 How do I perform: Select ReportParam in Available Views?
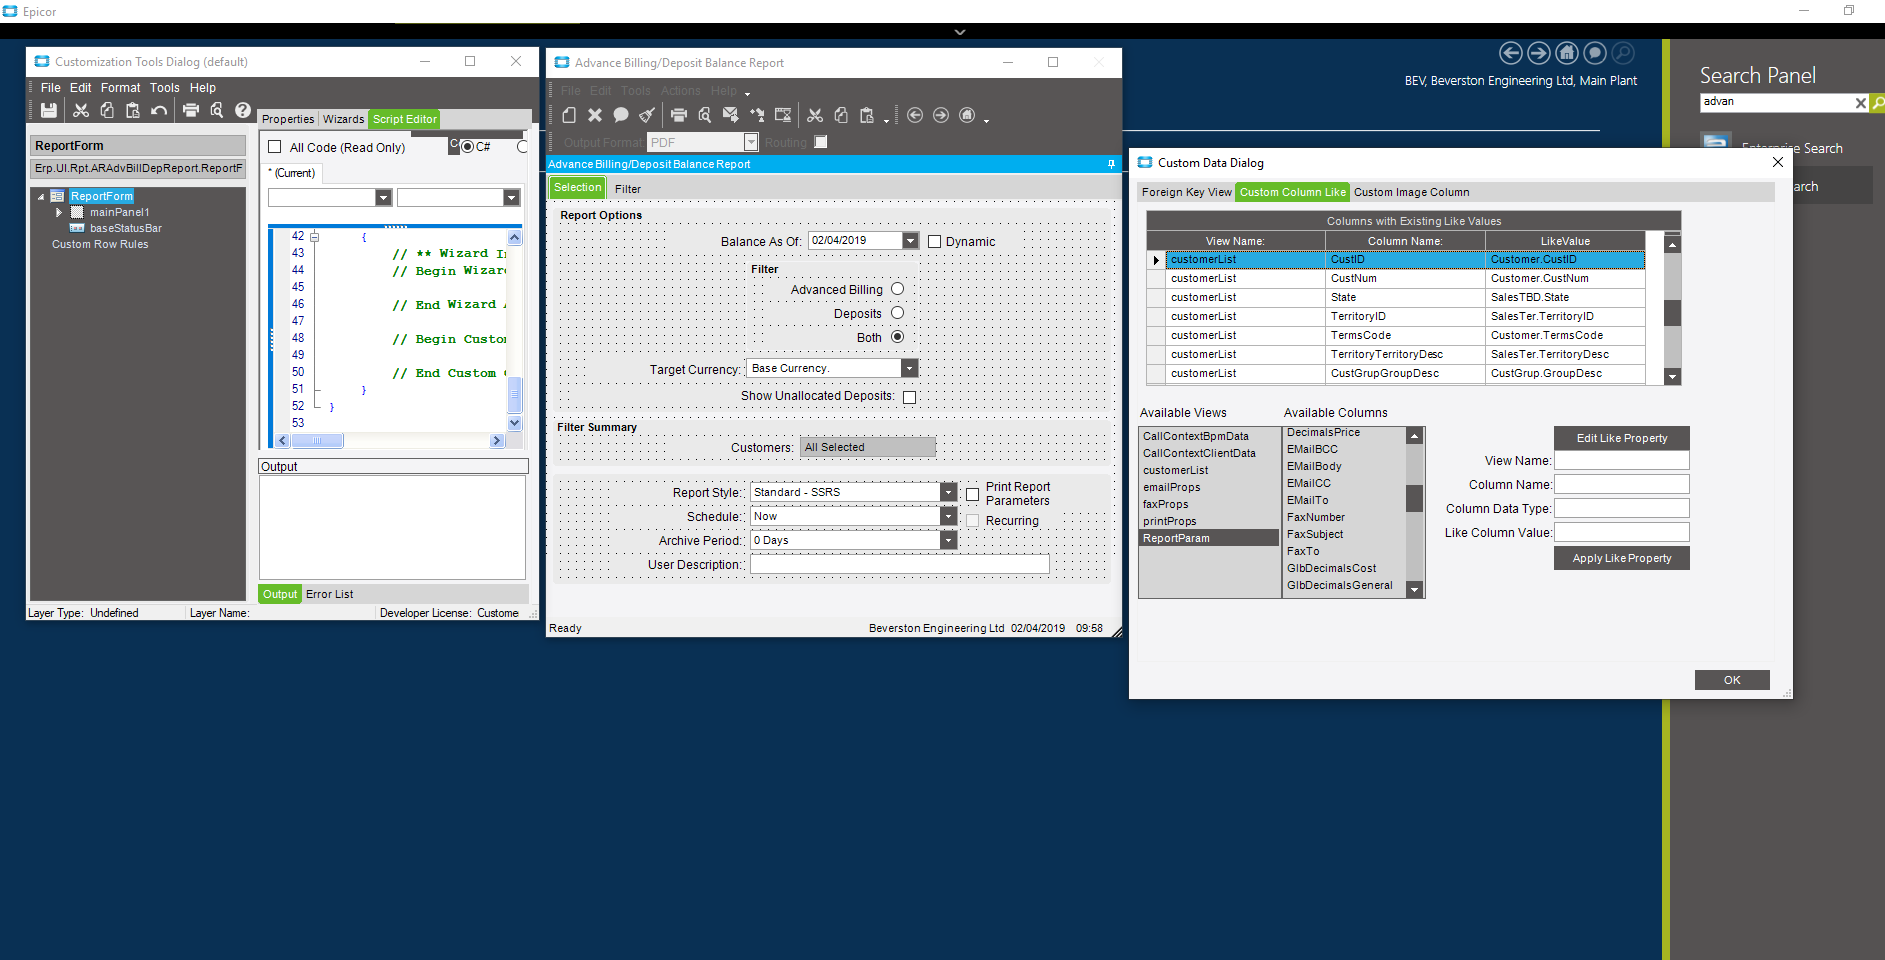(1209, 538)
